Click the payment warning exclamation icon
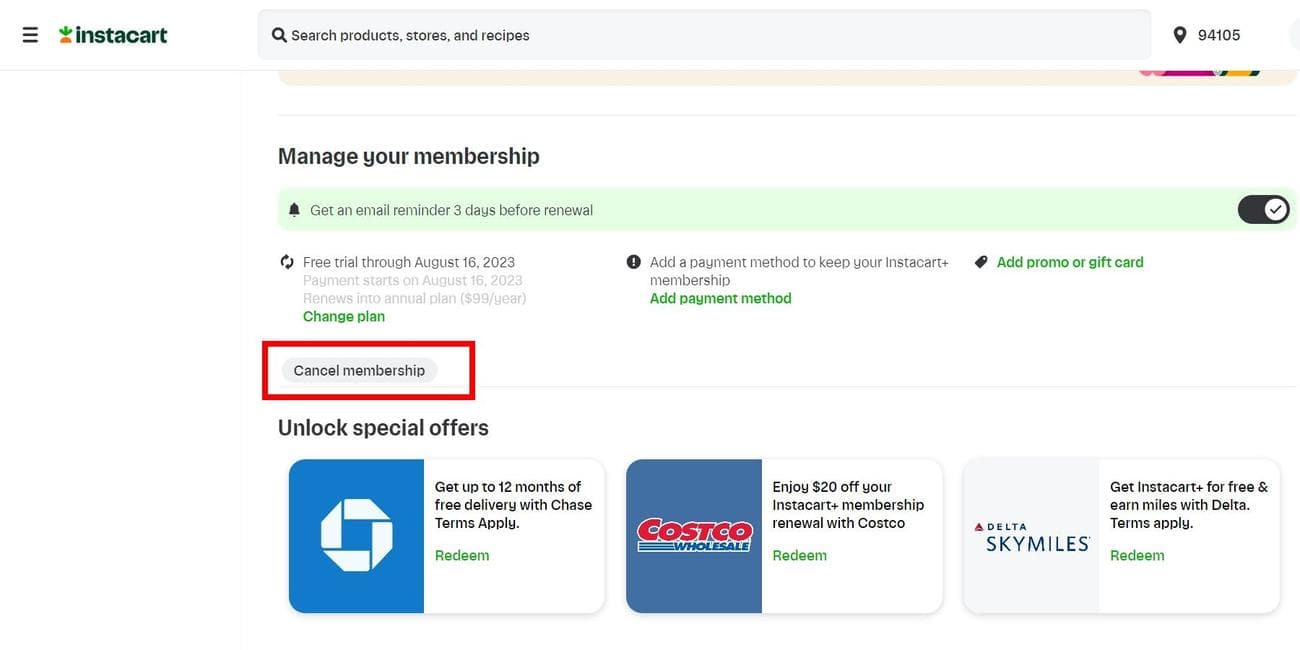The image size is (1300, 650). tap(633, 261)
